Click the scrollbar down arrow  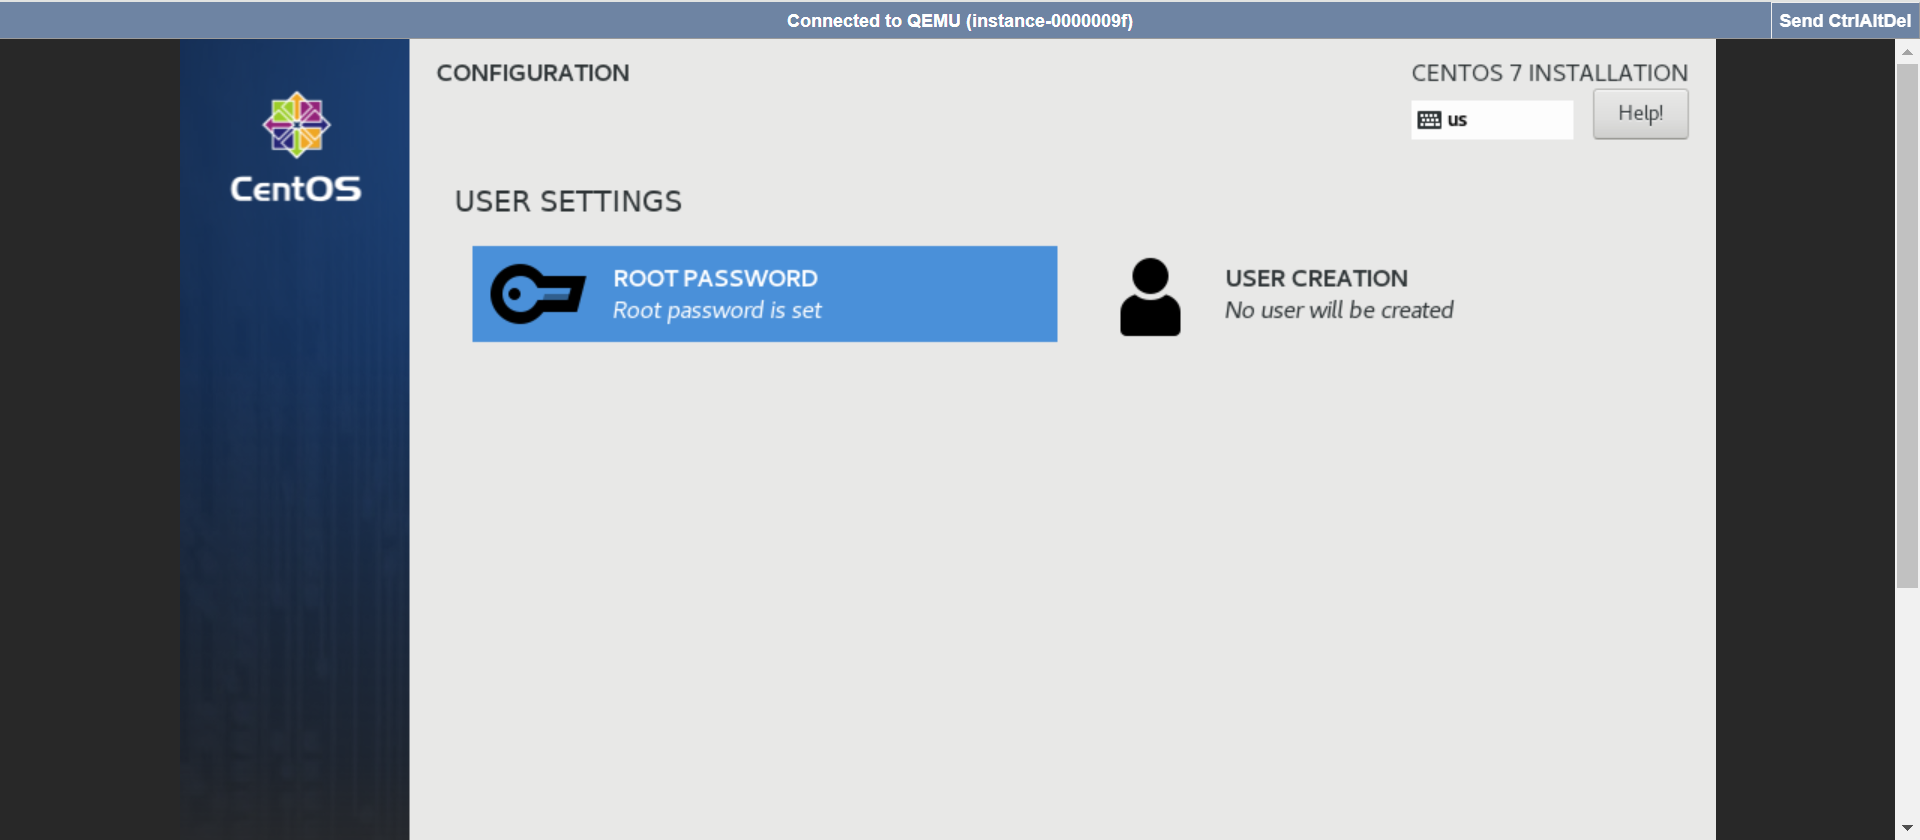coord(1907,828)
